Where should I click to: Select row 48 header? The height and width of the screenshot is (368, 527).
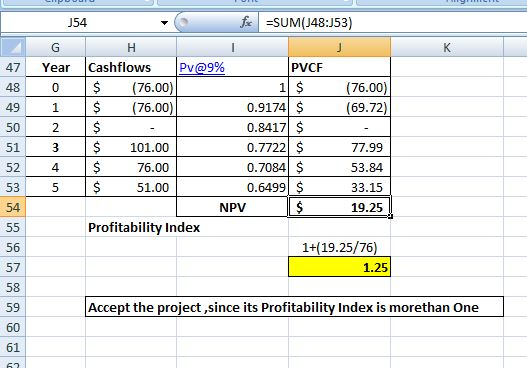(13, 87)
